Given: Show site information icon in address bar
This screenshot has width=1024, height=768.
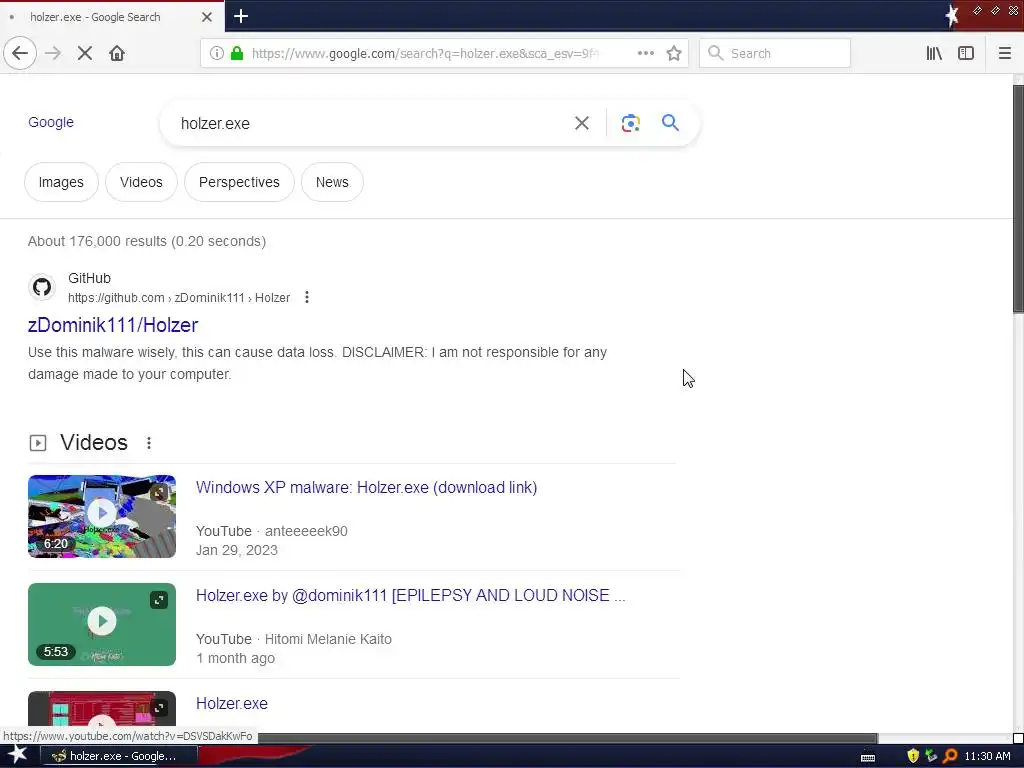Looking at the screenshot, I should [x=216, y=53].
